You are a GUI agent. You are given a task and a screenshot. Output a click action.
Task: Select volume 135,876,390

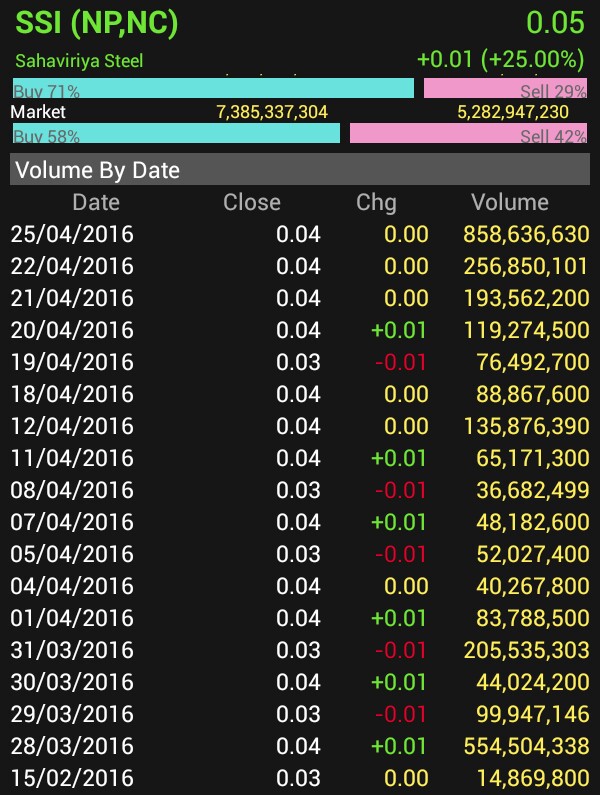[x=526, y=426]
